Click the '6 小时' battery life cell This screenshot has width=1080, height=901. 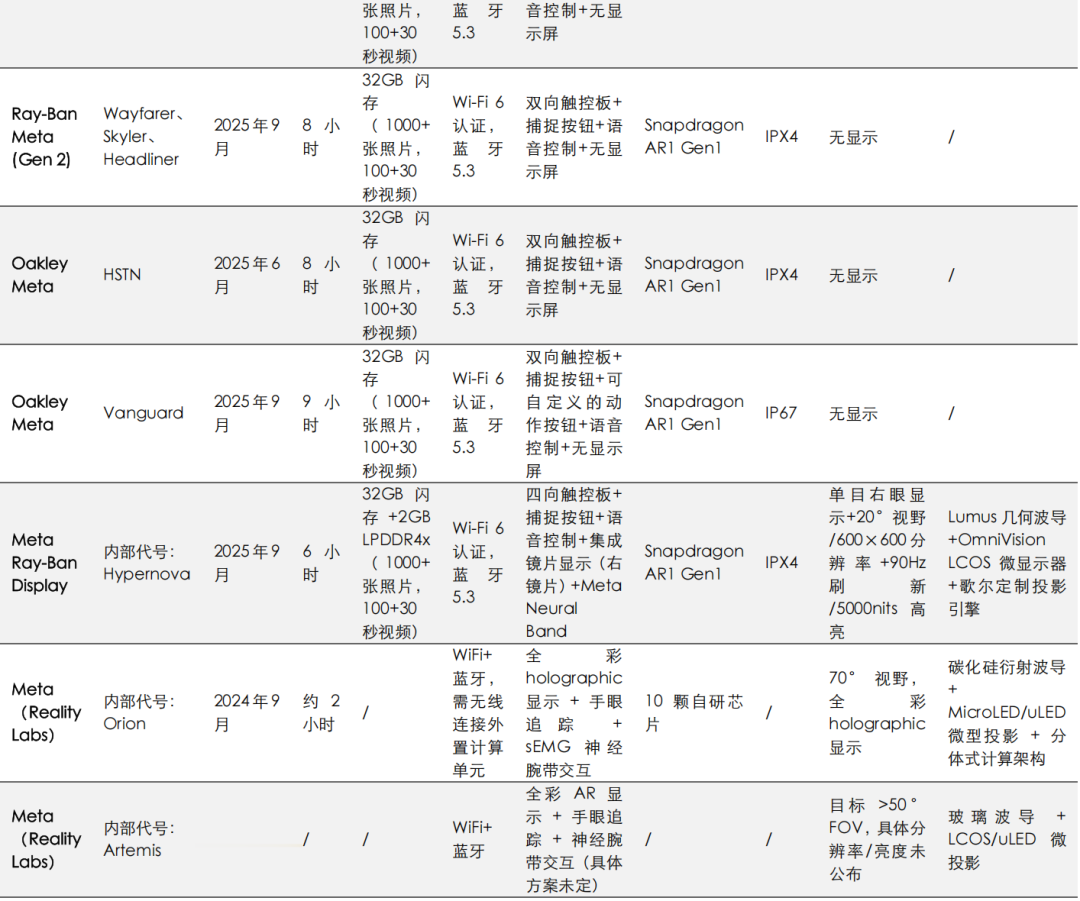tap(321, 562)
